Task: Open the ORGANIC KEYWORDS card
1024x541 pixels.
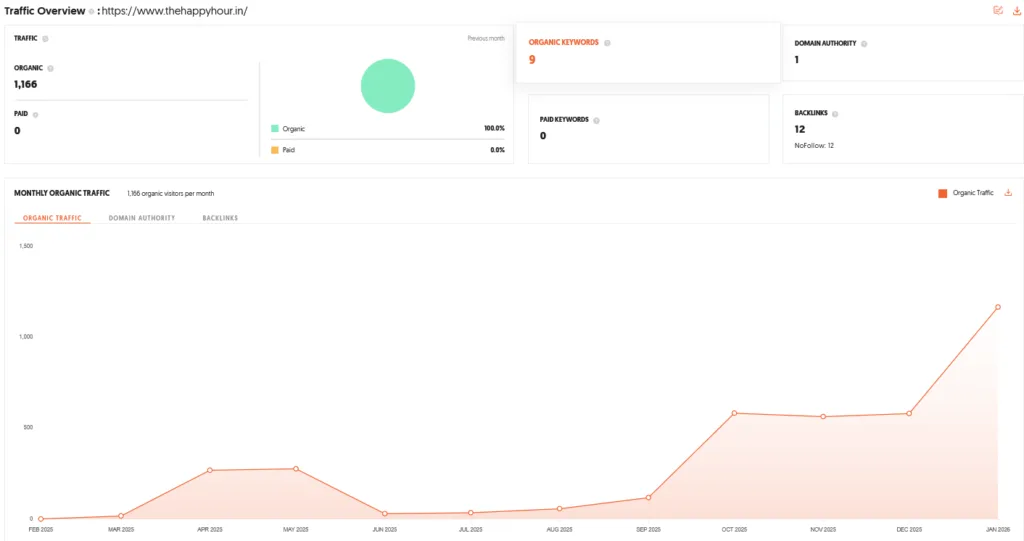Action: click(648, 52)
